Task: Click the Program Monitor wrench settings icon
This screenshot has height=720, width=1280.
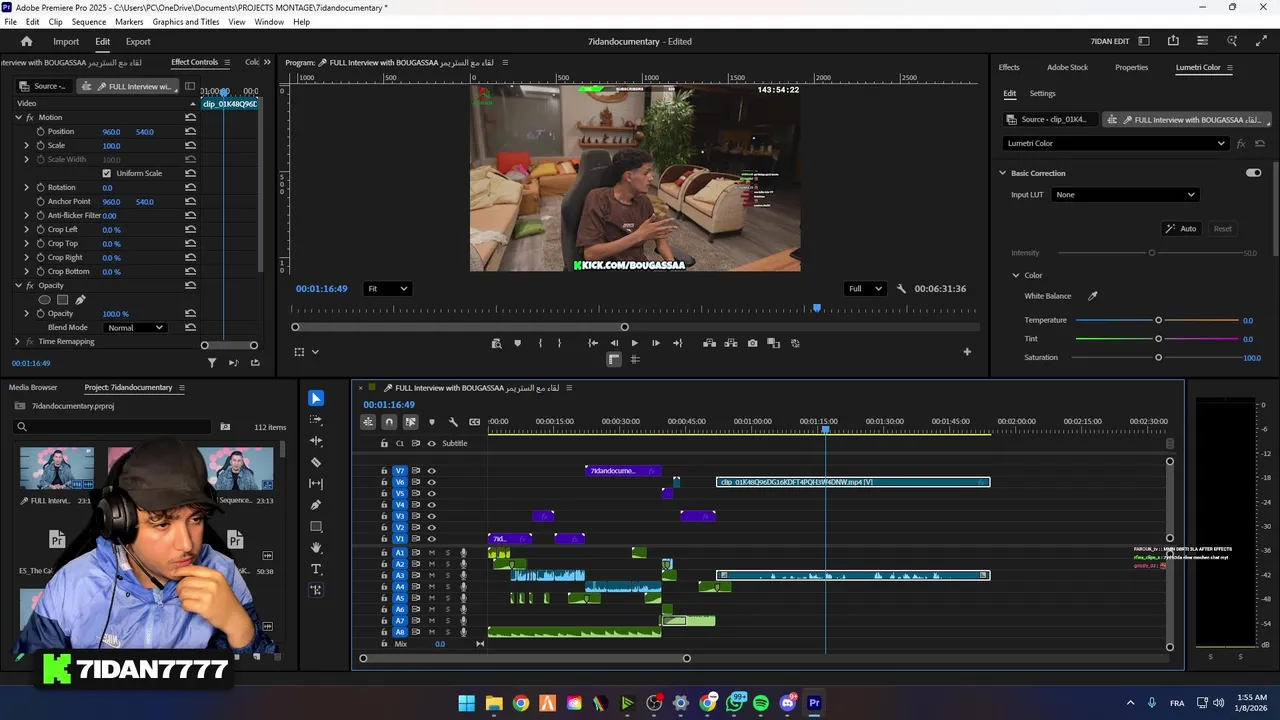Action: 901,289
